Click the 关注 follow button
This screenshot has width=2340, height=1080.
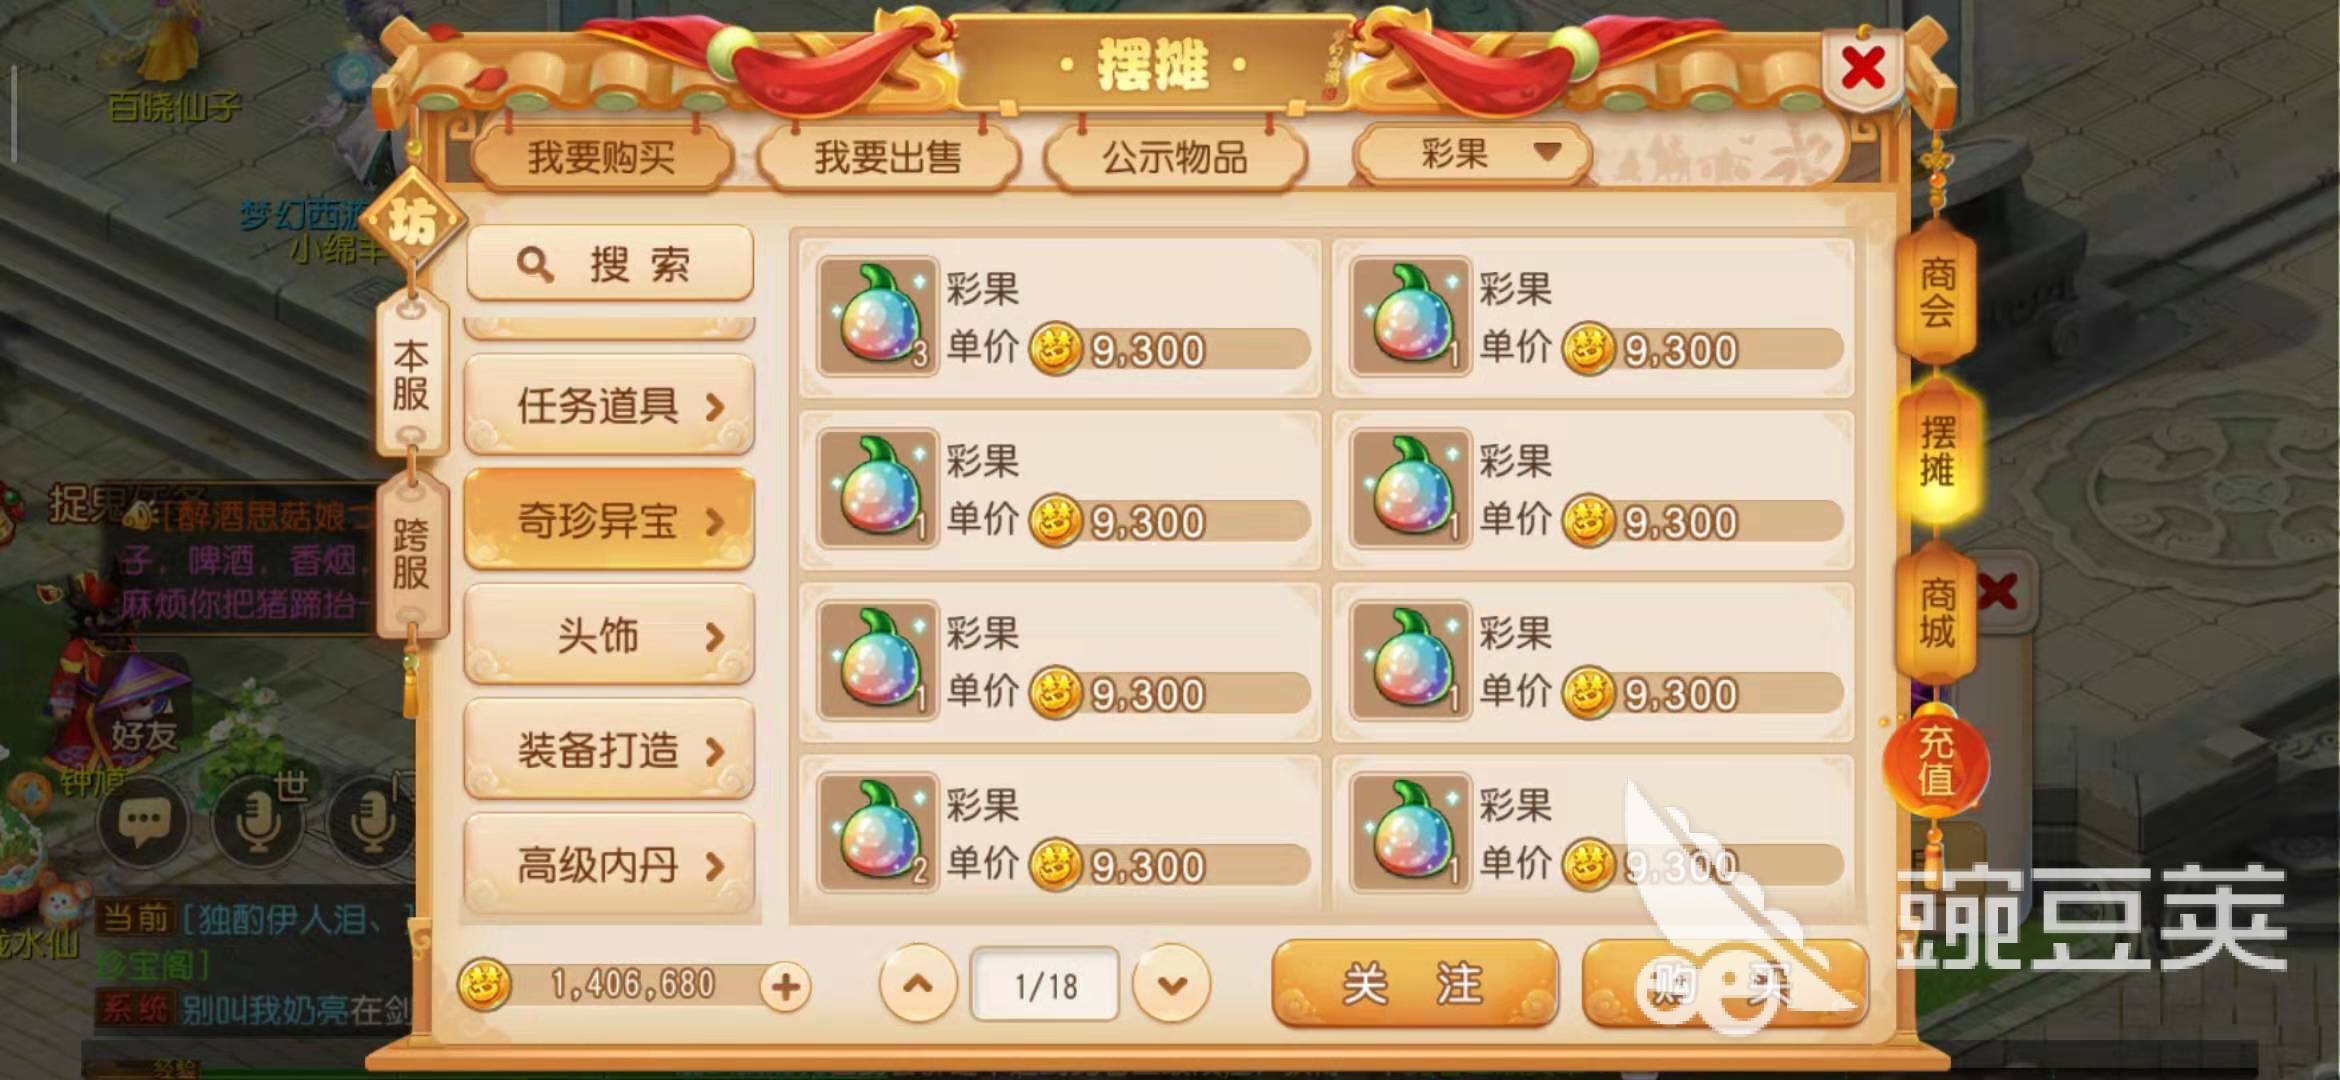point(1414,984)
